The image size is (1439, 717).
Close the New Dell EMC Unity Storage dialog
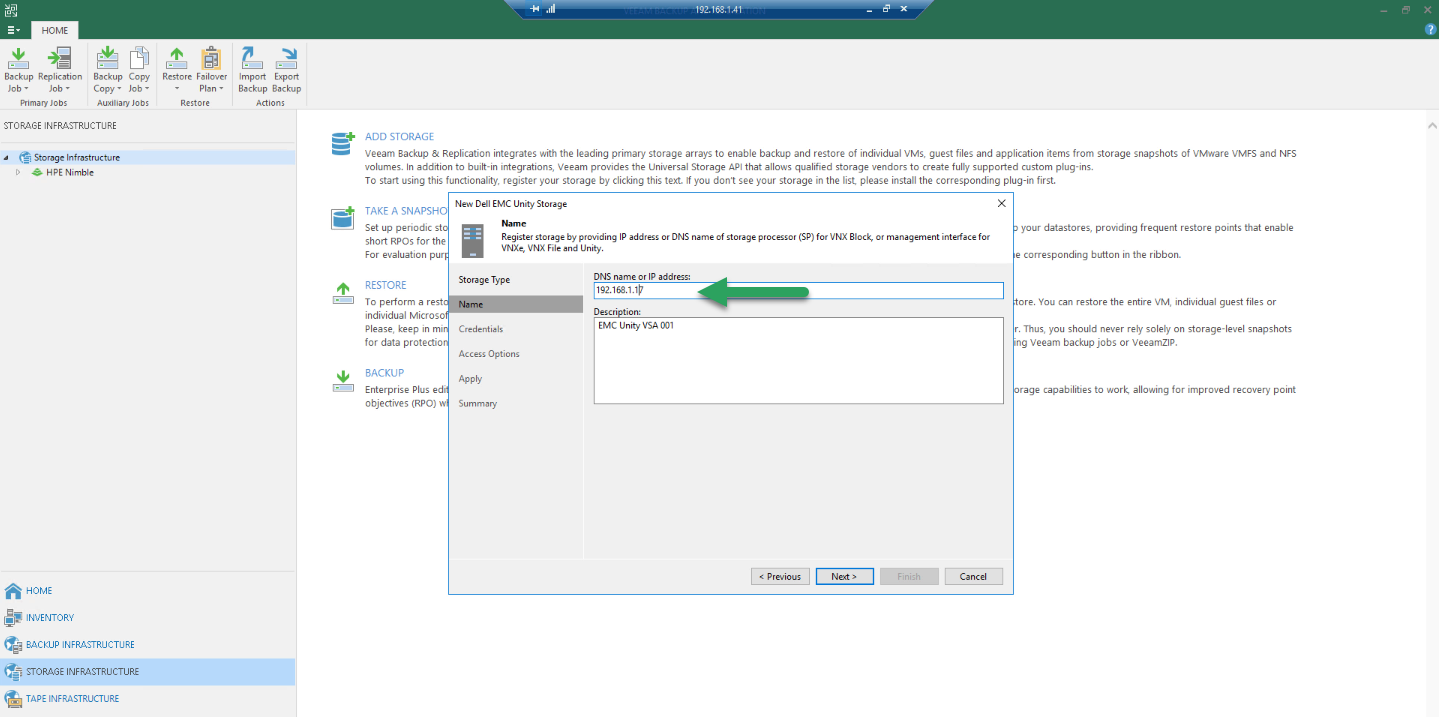pyautogui.click(x=1002, y=203)
